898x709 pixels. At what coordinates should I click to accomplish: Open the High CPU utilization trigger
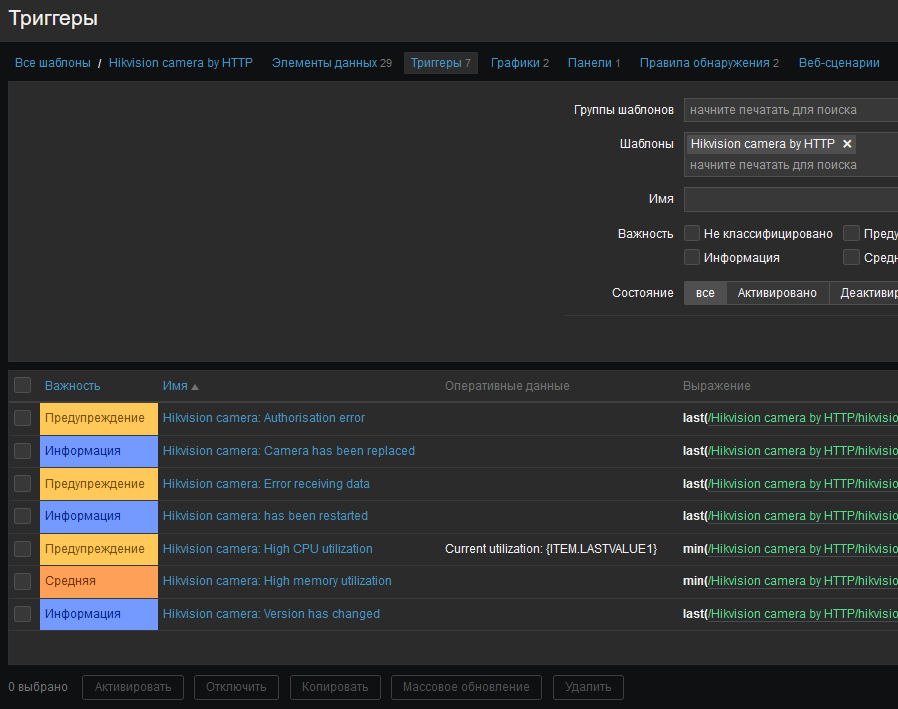[267, 549]
